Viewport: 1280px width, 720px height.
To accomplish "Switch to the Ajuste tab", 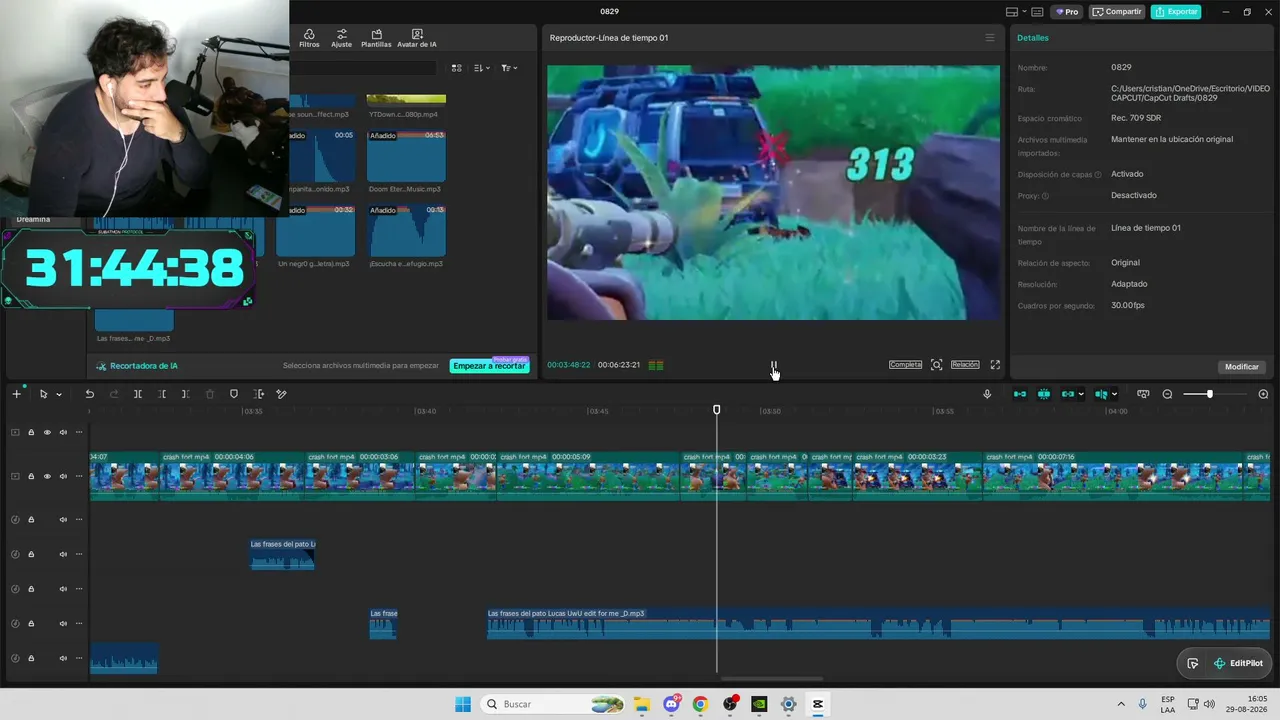I will tap(342, 38).
